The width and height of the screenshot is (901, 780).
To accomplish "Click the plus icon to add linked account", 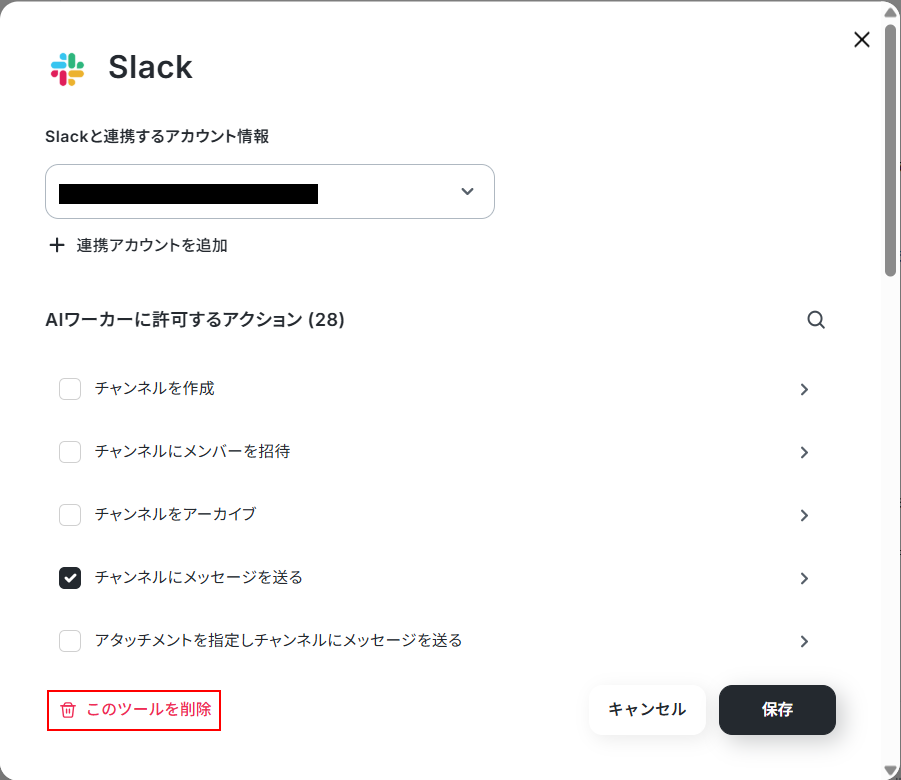I will 57,245.
